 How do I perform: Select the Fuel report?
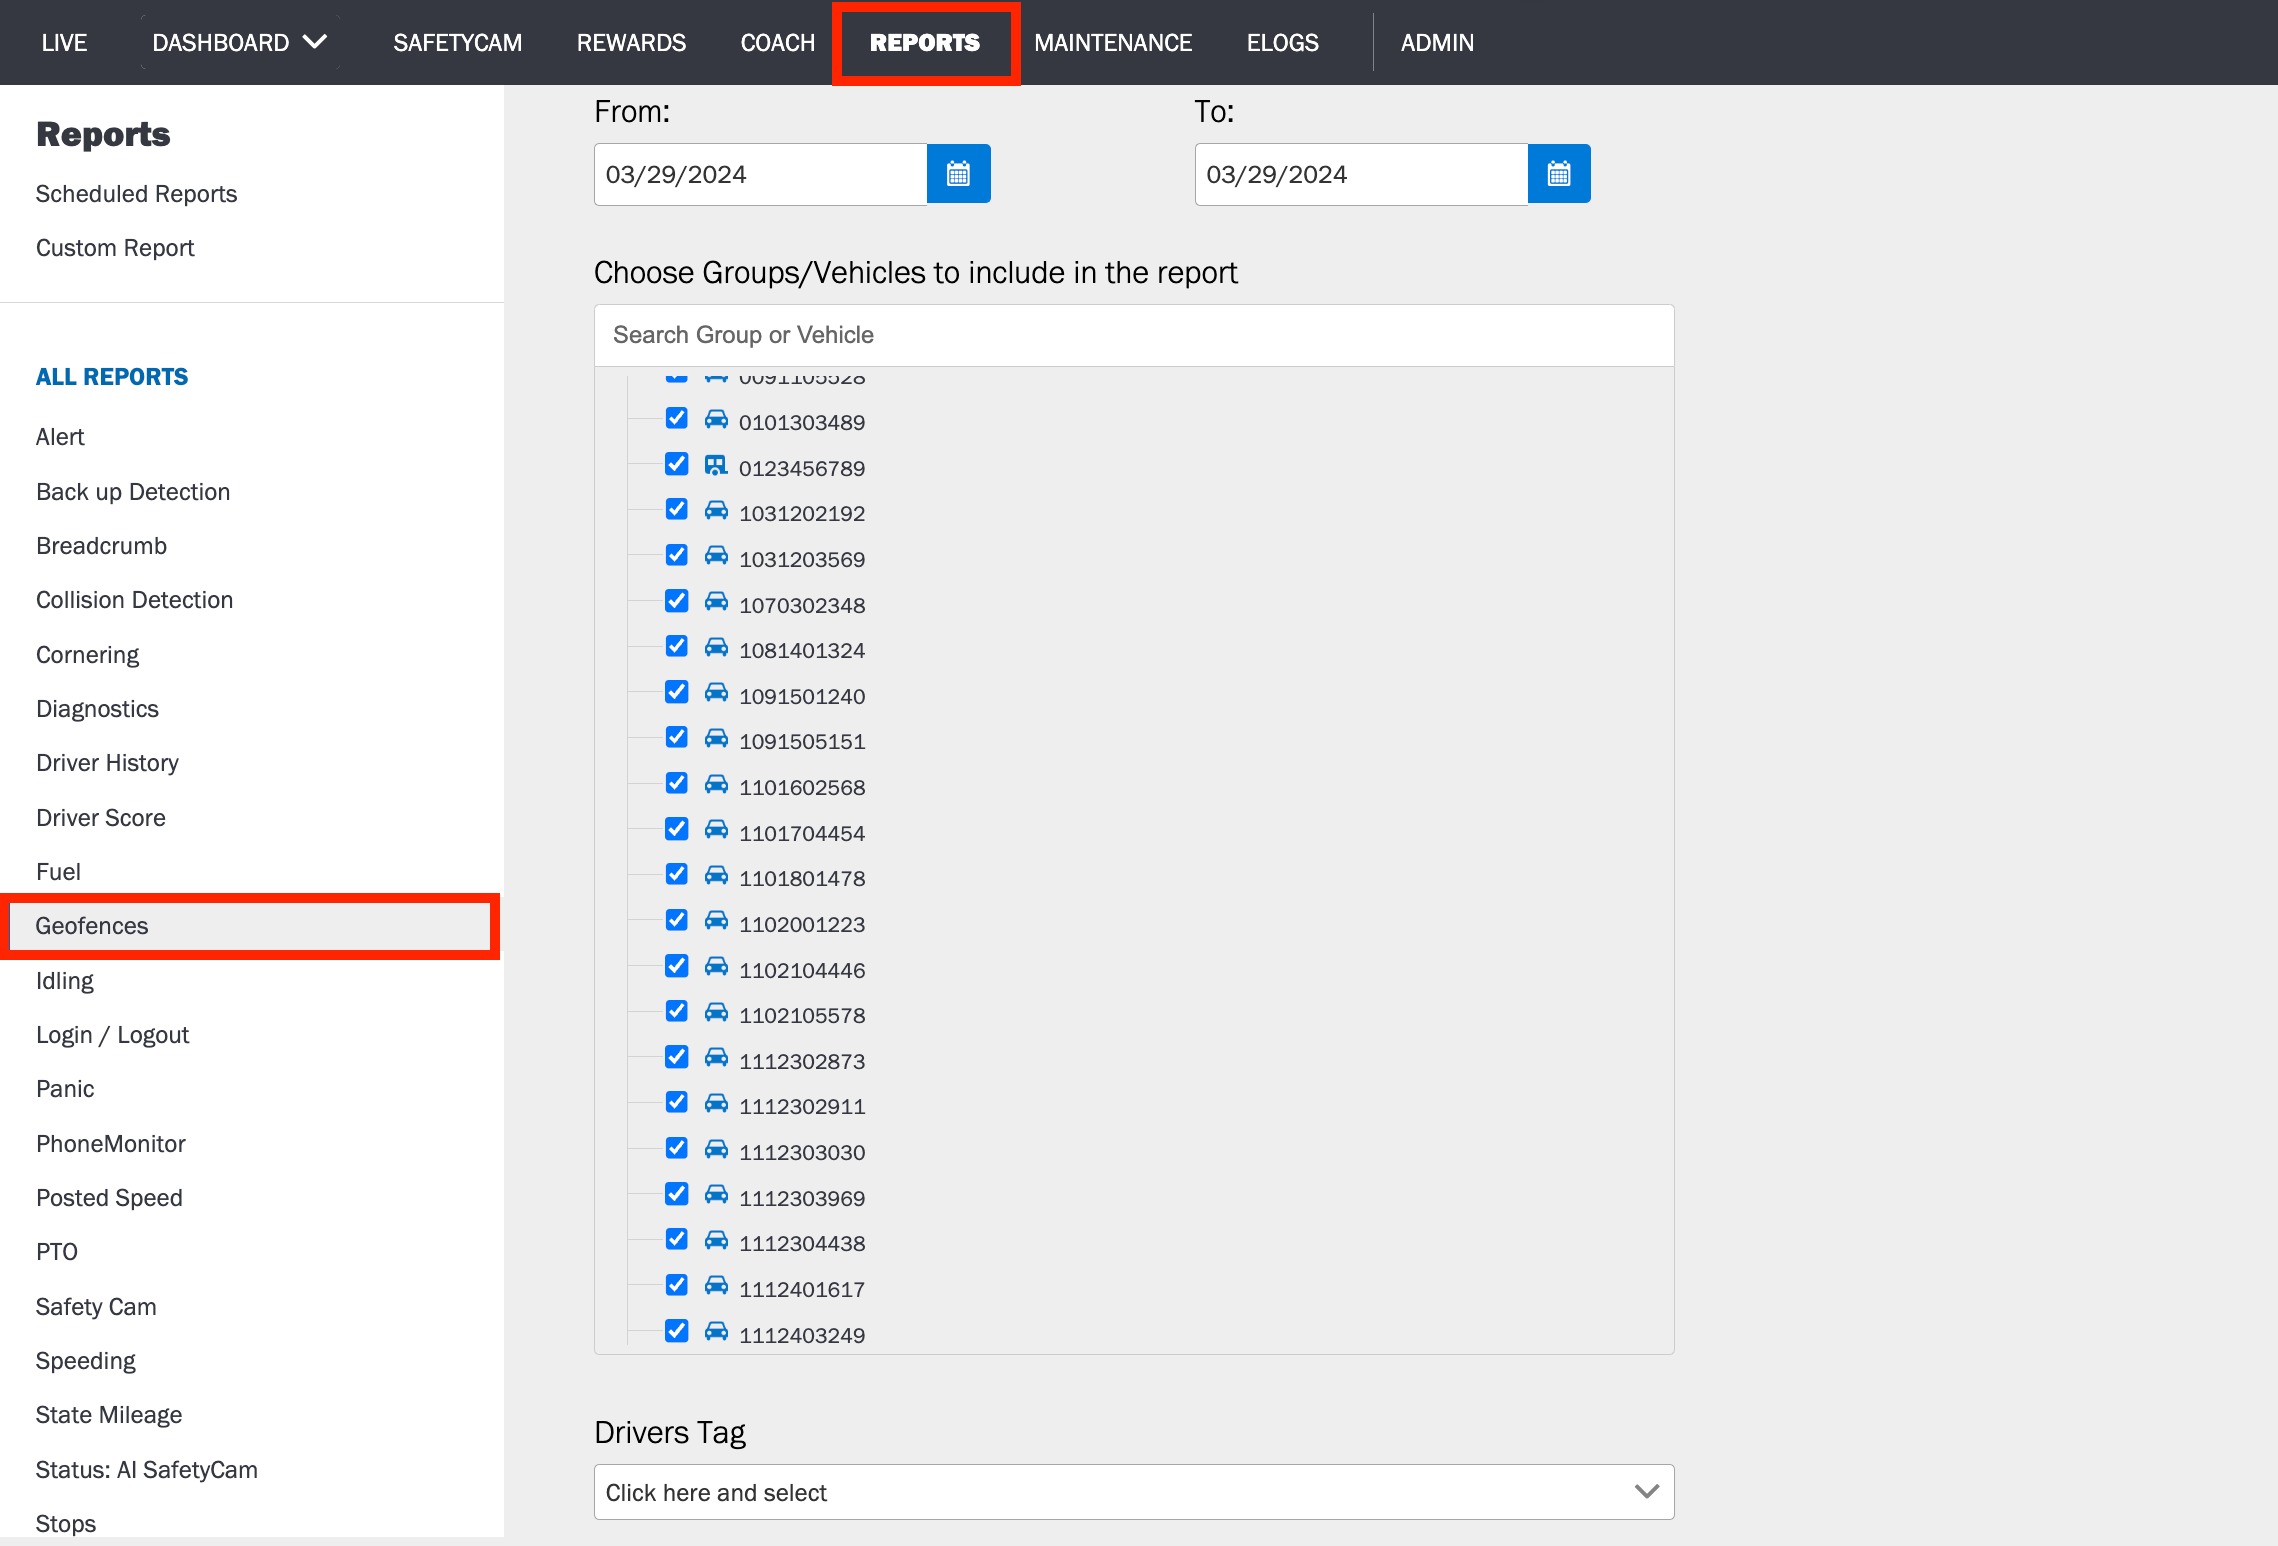[58, 872]
